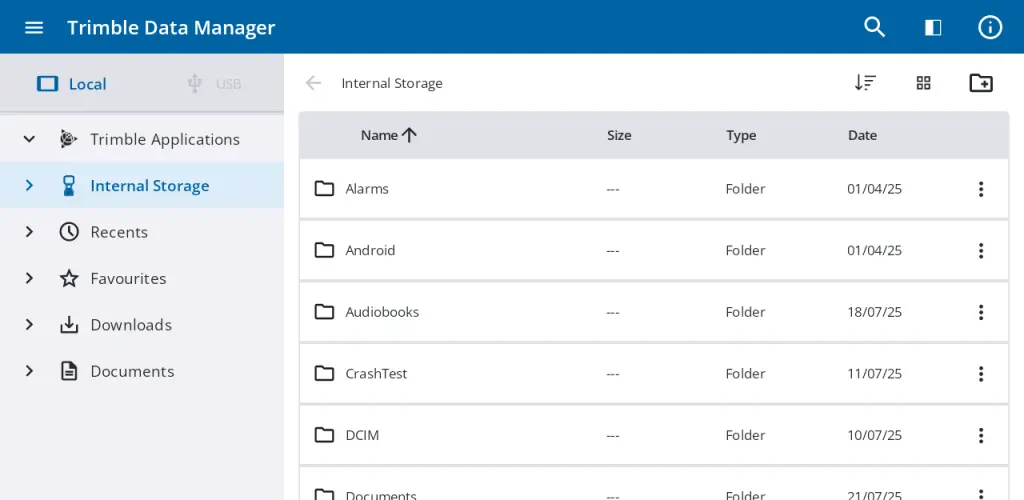The width and height of the screenshot is (1024, 500).
Task: Open more options for Android folder
Action: 981,251
